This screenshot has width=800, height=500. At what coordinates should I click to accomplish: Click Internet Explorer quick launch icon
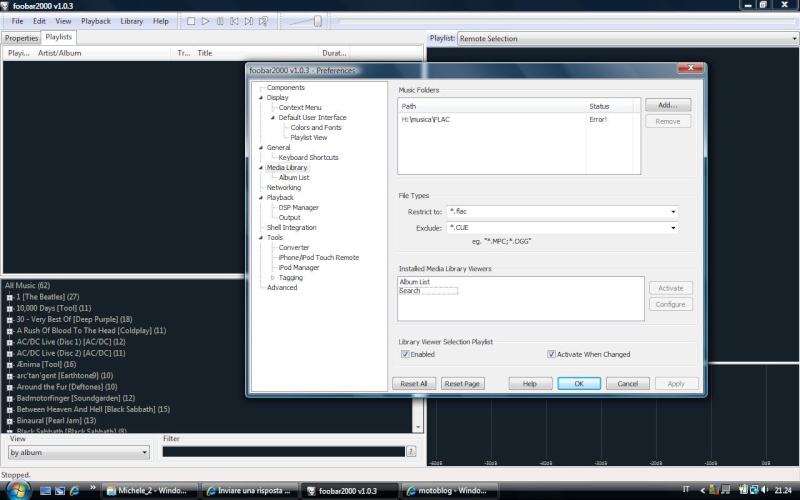(x=74, y=491)
